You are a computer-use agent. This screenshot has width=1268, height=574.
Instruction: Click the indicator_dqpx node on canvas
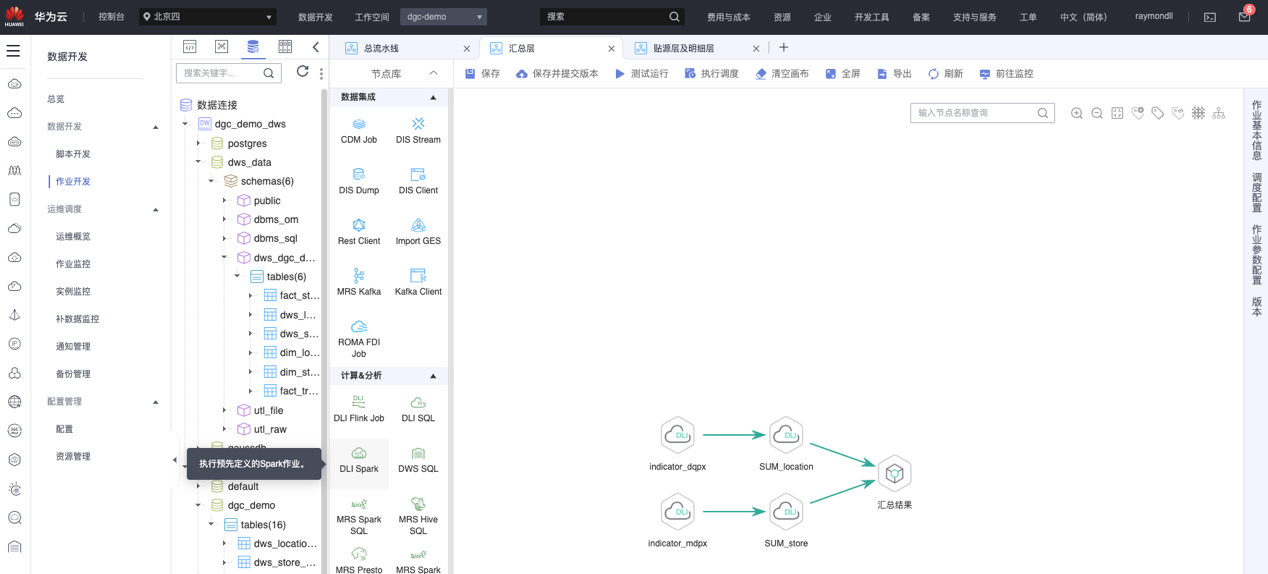[678, 435]
